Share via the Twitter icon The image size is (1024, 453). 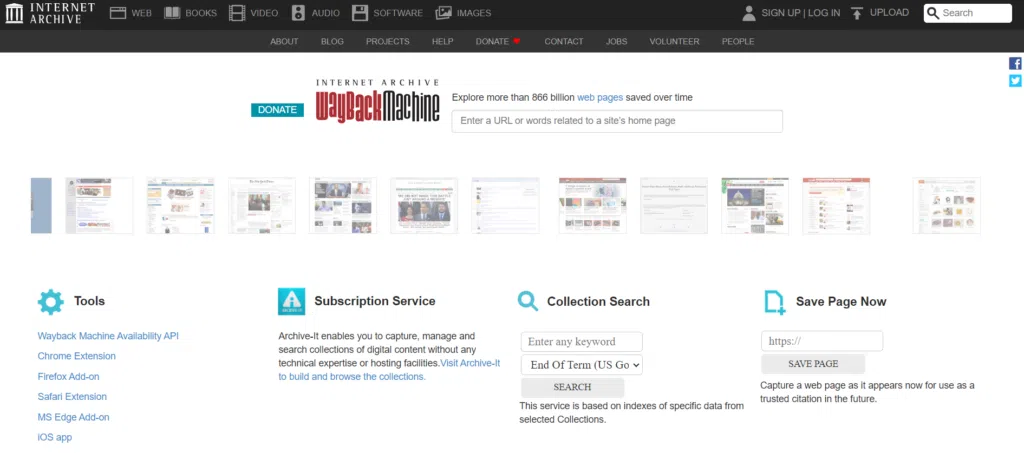1015,80
